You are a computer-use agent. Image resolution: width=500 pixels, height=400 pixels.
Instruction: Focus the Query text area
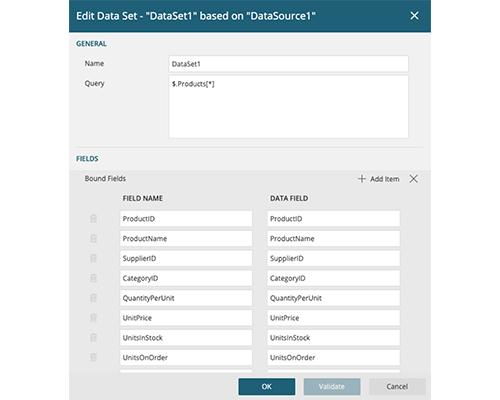[x=288, y=107]
